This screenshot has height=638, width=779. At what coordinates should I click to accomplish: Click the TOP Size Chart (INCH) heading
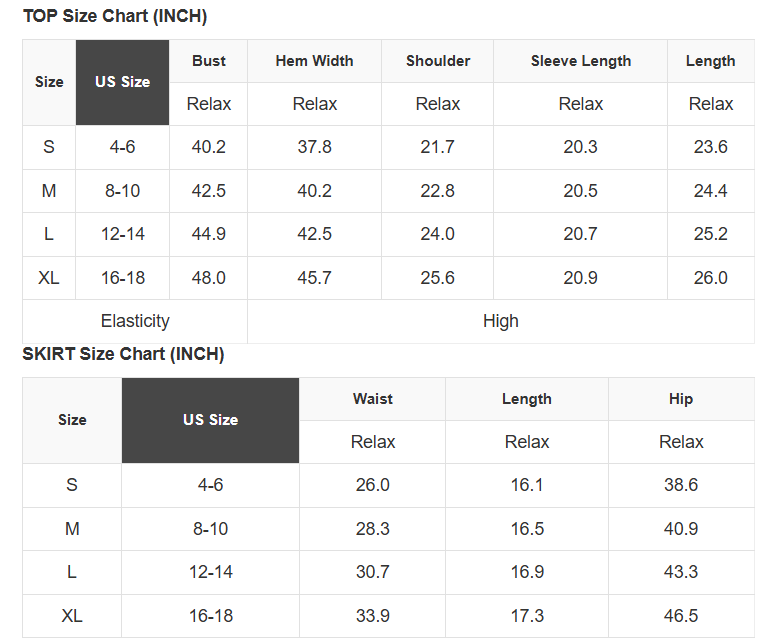click(115, 17)
